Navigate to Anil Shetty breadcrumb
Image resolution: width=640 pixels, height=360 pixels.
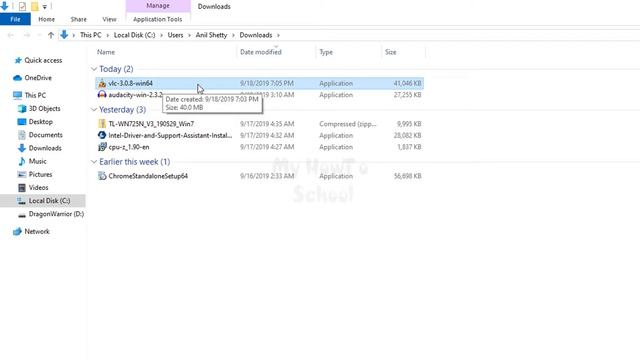(211, 35)
